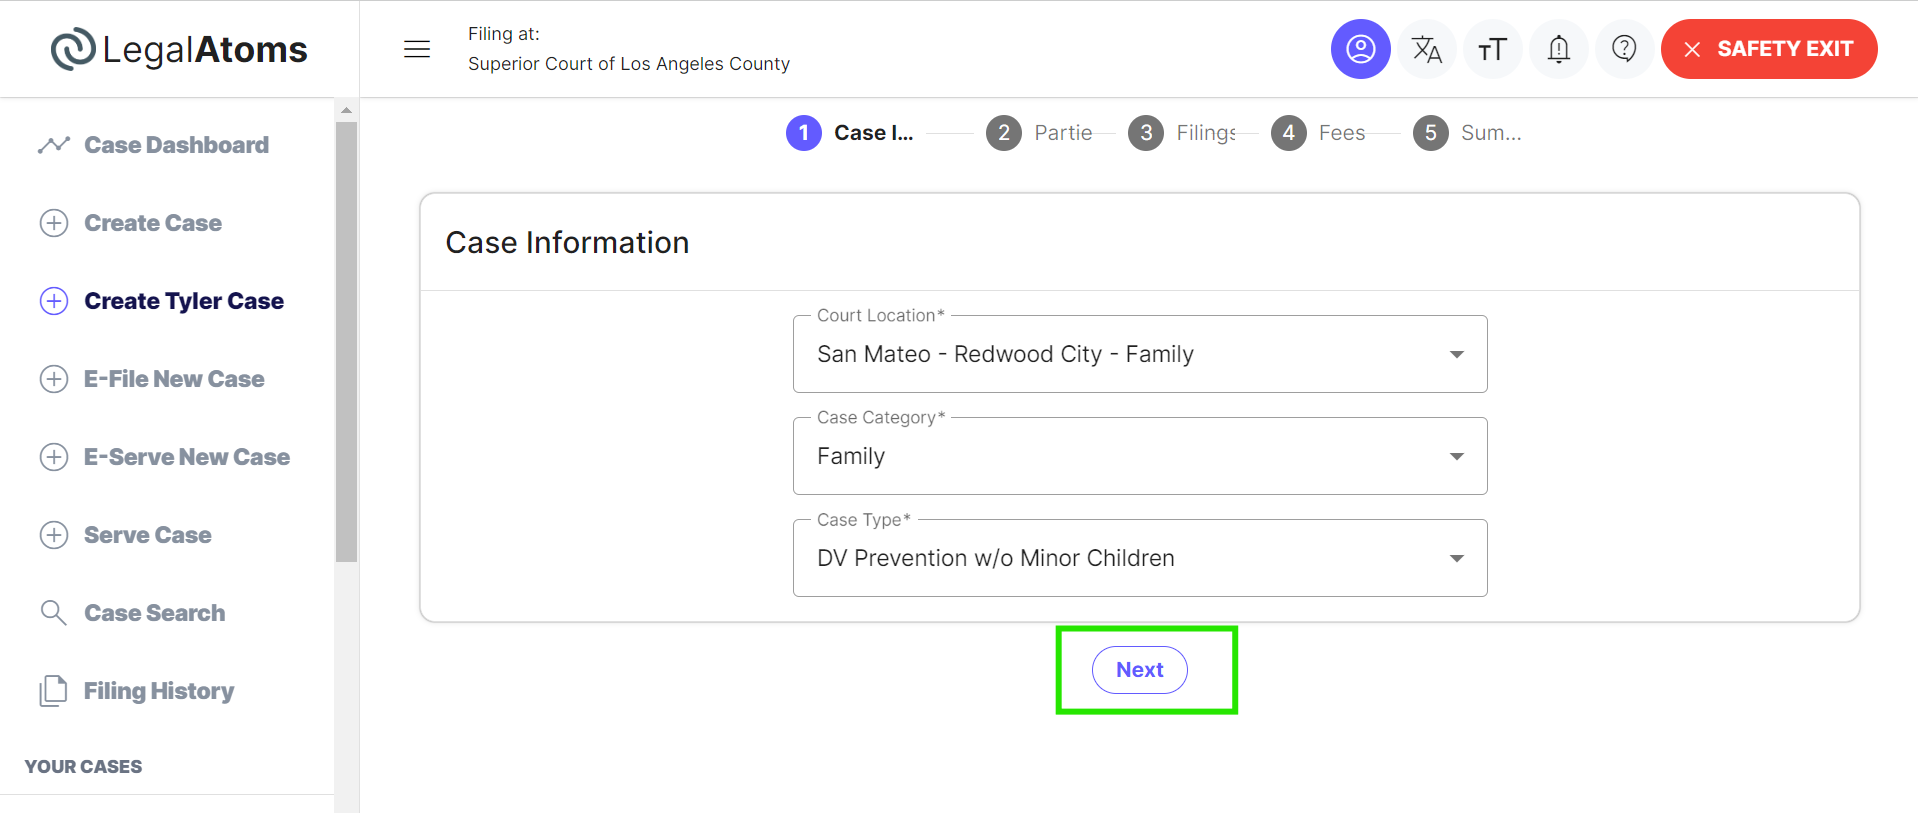Click the Case Search magnifier icon
This screenshot has height=813, width=1918.
point(54,613)
